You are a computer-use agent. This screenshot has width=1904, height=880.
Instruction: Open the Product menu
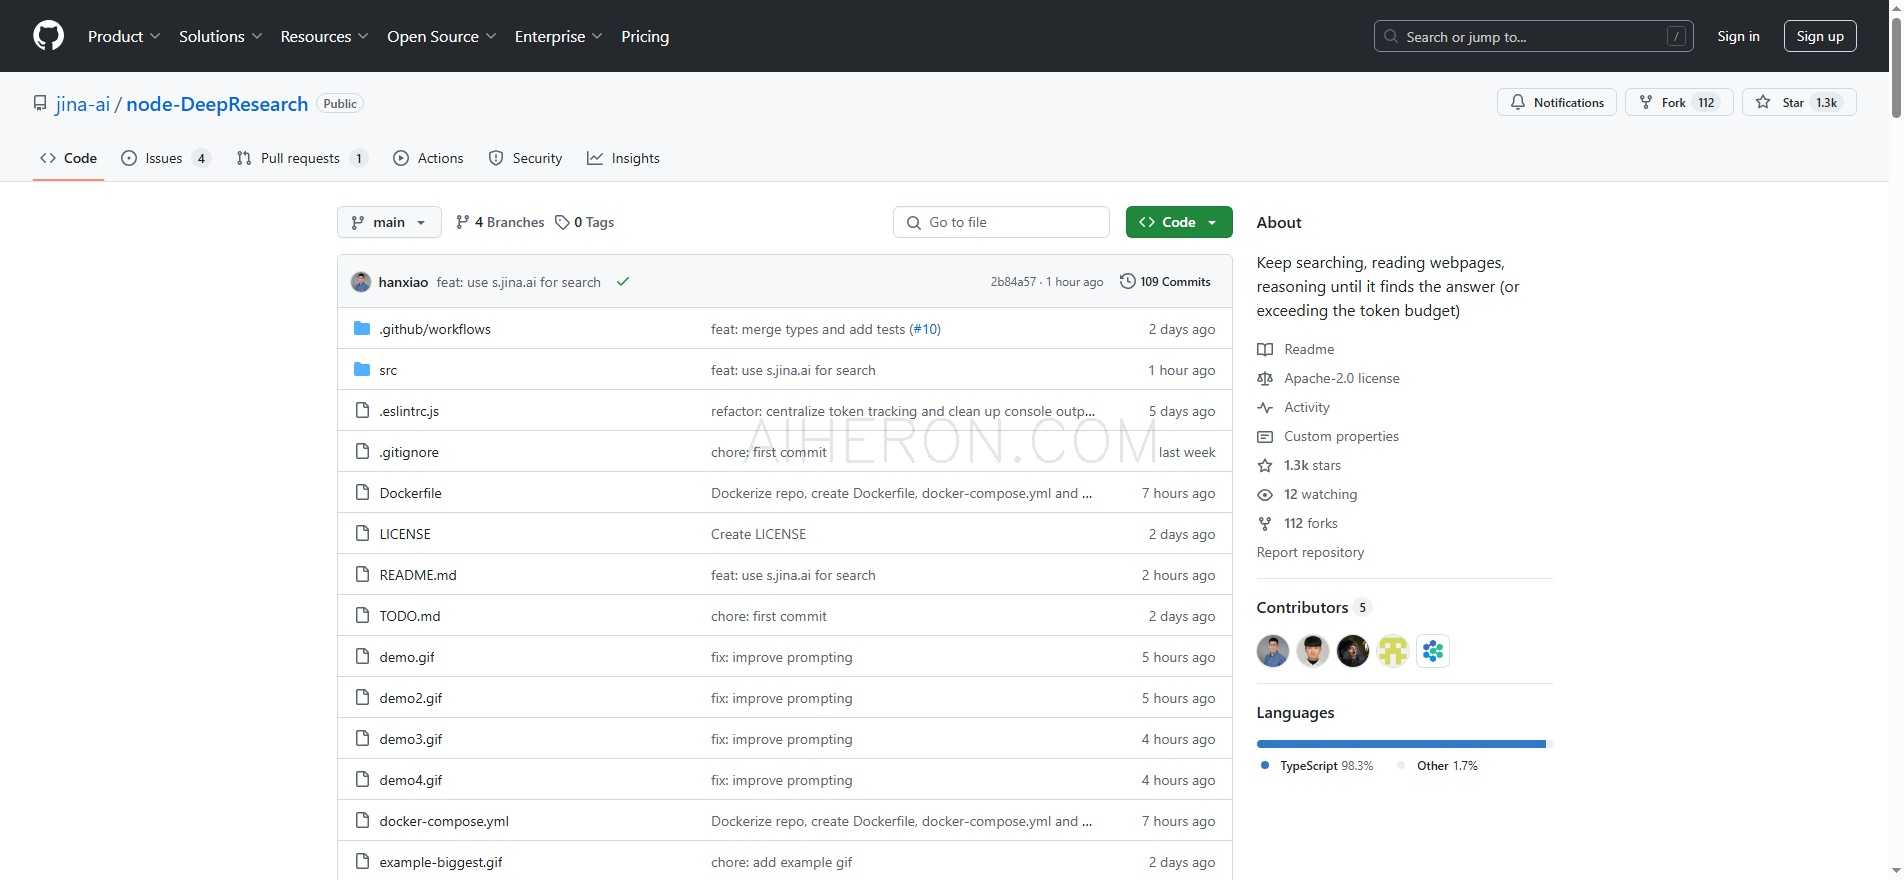click(124, 36)
